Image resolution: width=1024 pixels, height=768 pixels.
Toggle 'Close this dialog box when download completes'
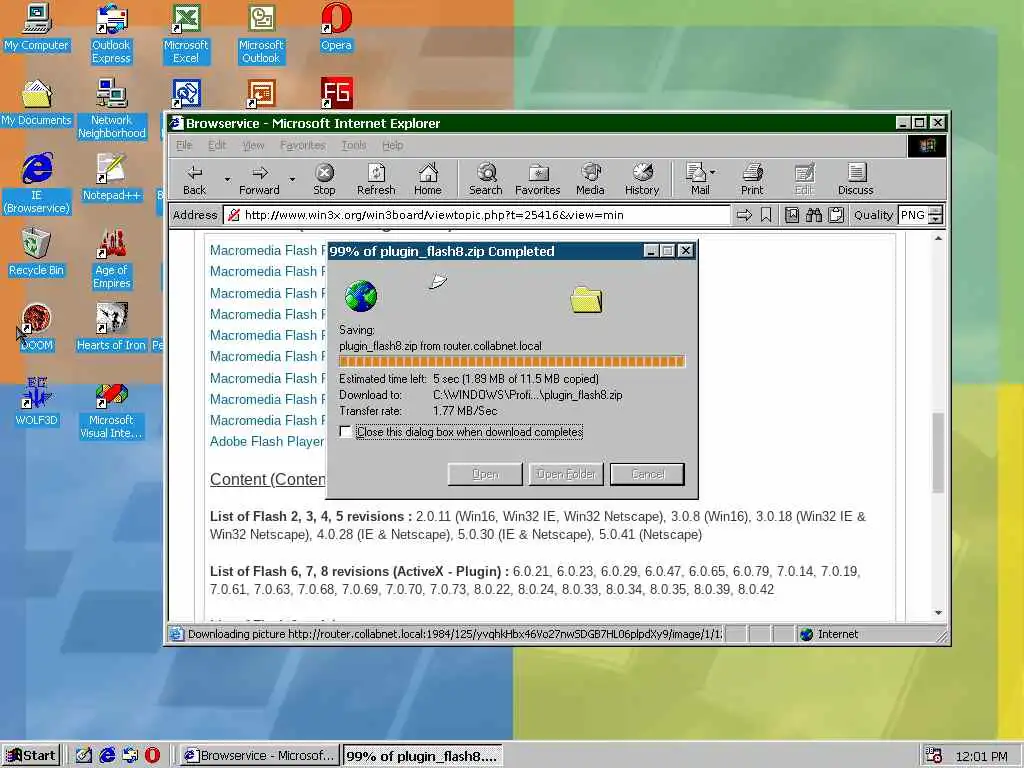(x=345, y=432)
